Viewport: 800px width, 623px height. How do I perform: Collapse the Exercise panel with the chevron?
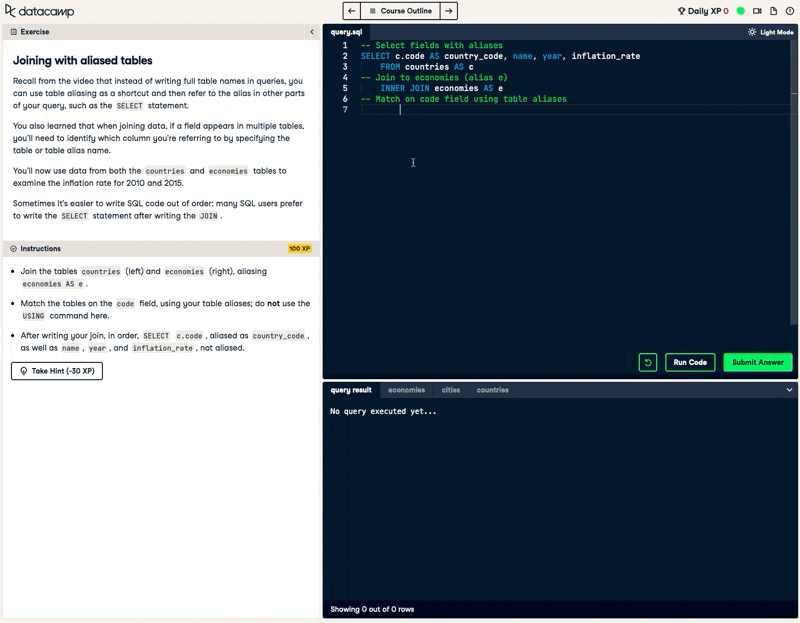[311, 31]
